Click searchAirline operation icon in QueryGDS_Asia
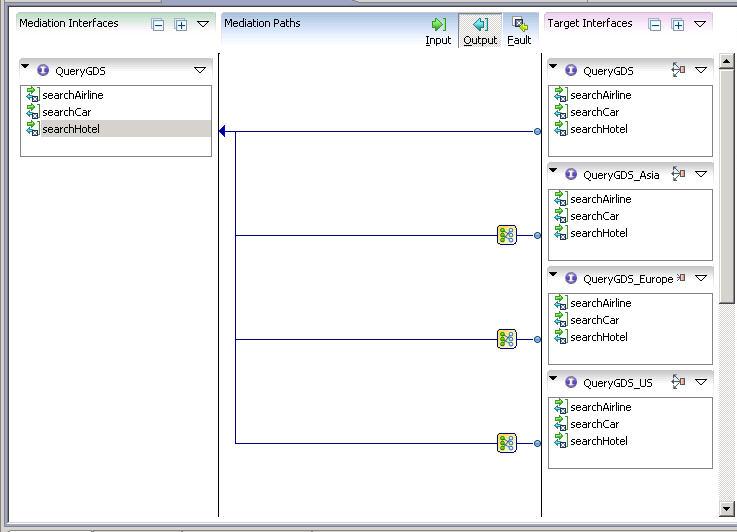Screen dimensions: 737x532 (x=560, y=198)
